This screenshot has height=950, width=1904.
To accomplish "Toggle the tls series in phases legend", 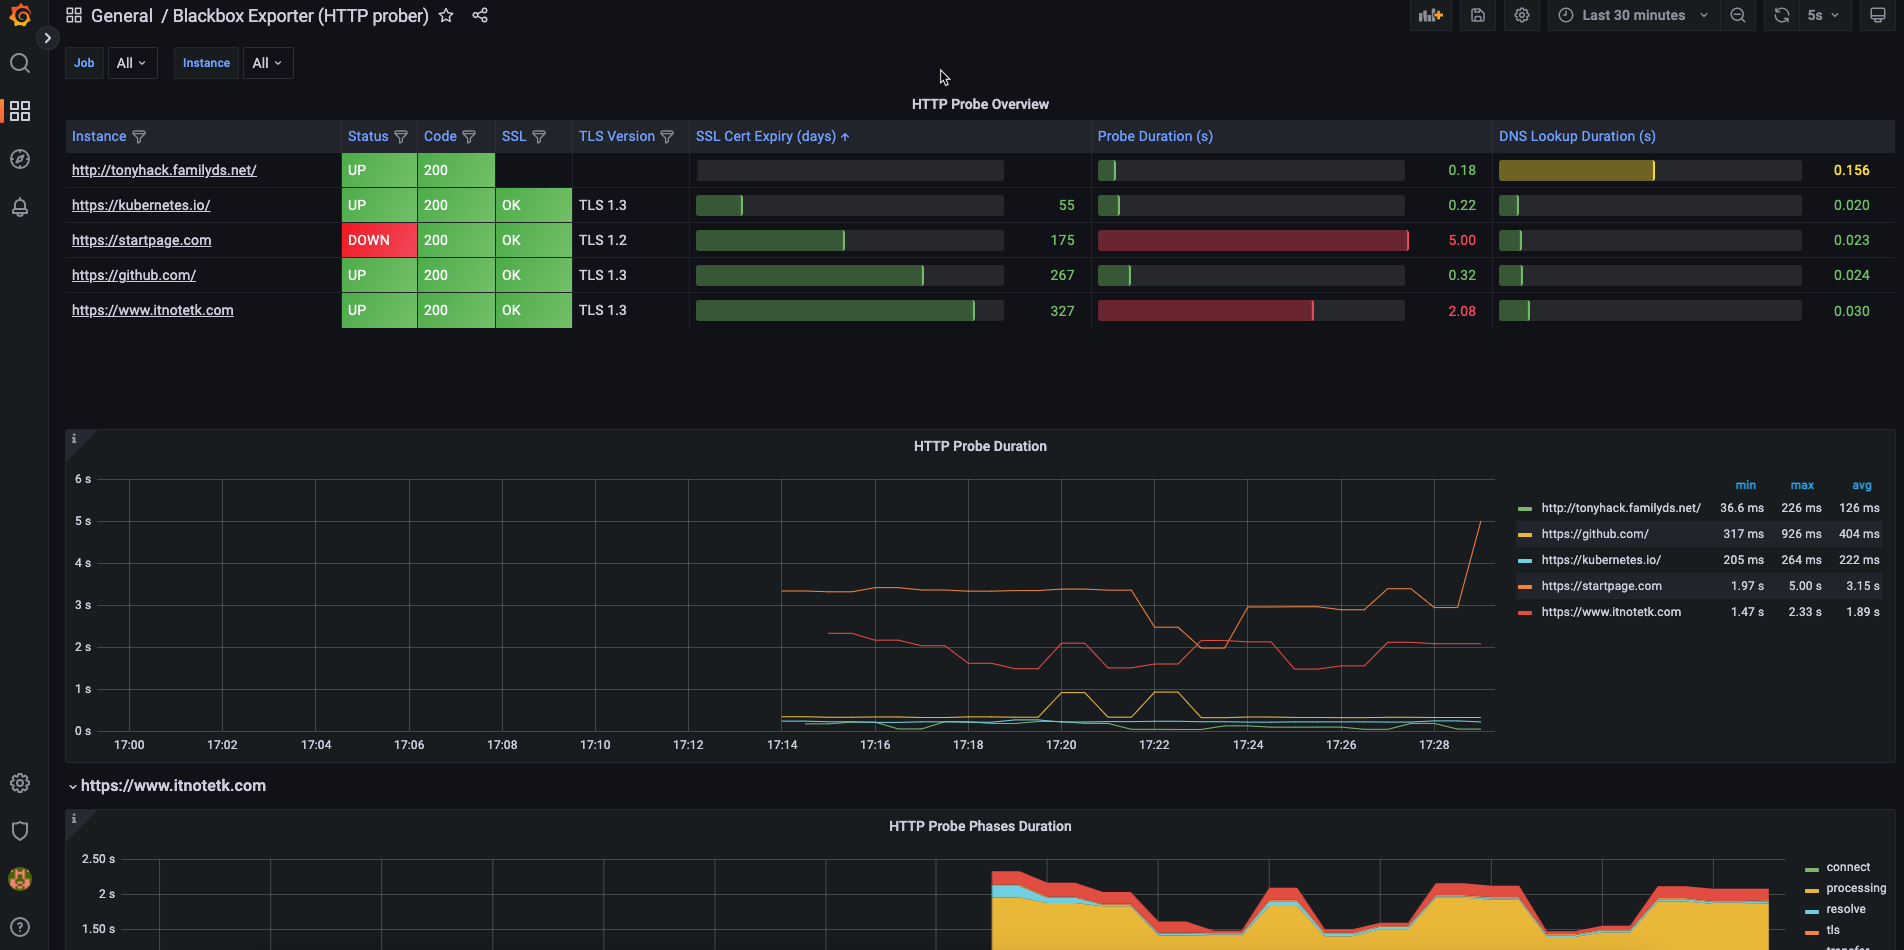I will click(x=1833, y=930).
